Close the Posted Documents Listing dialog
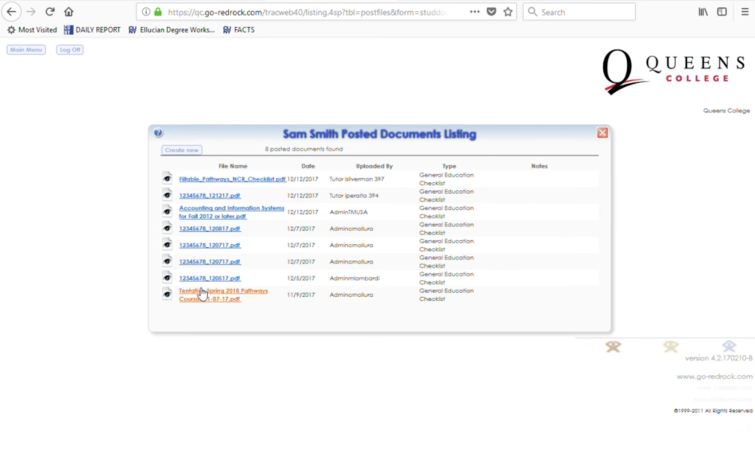Screen dimensions: 755x450 pos(602,133)
